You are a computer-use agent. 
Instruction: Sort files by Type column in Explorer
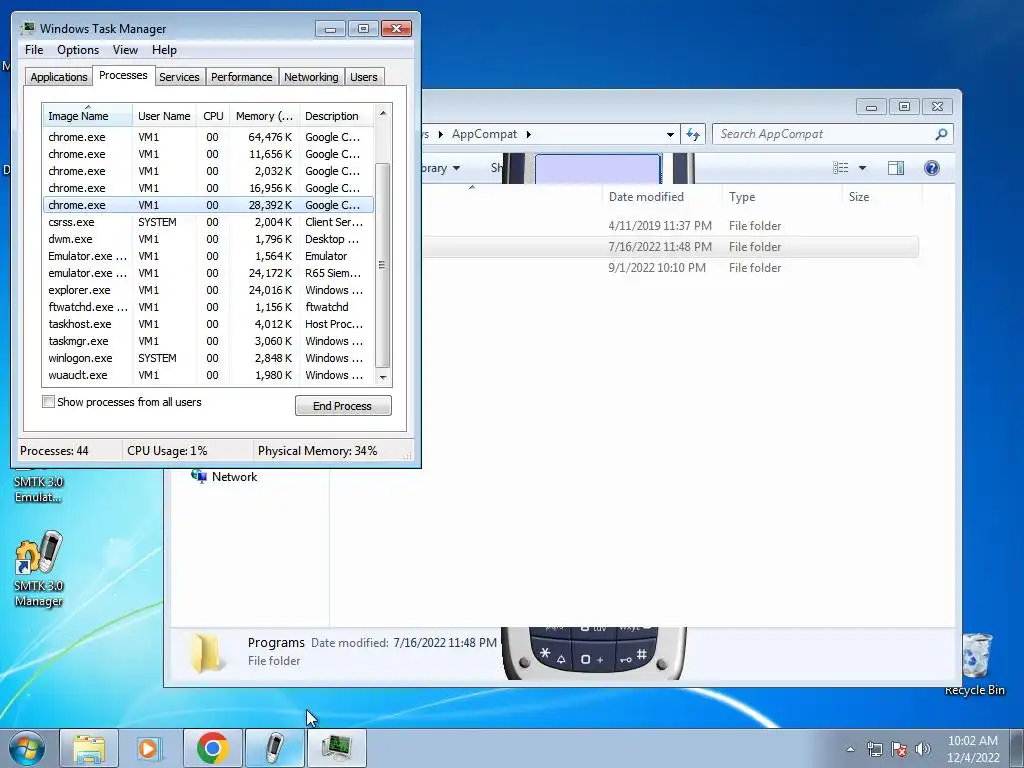[x=782, y=197]
